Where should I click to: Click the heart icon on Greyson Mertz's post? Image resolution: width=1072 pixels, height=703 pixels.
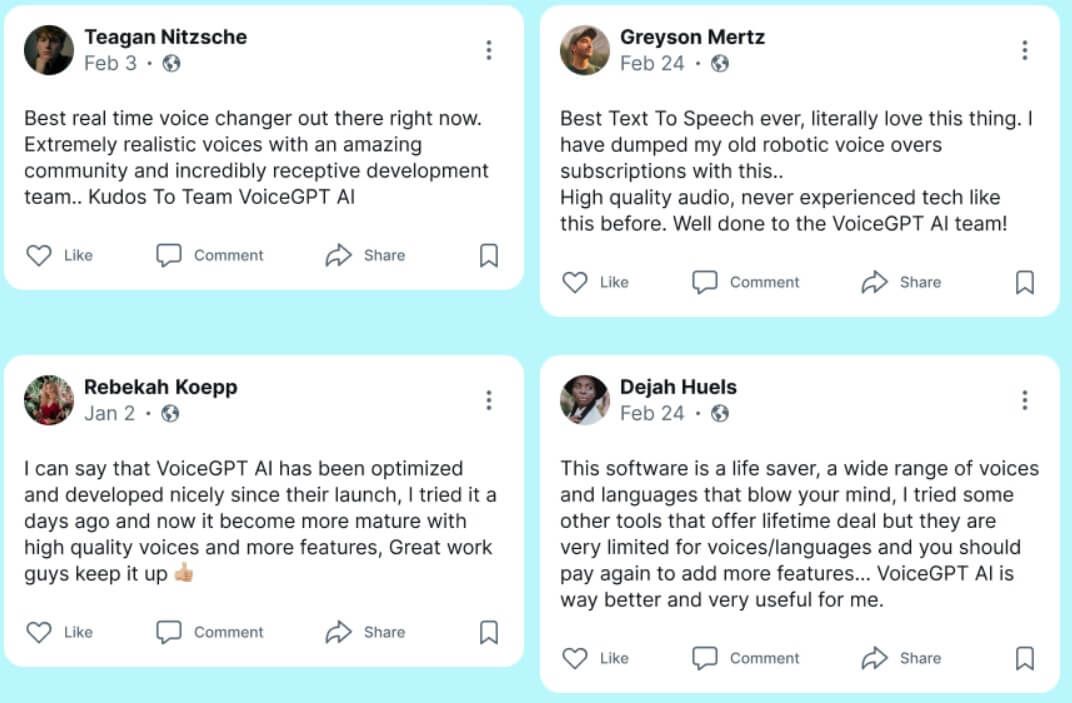575,283
